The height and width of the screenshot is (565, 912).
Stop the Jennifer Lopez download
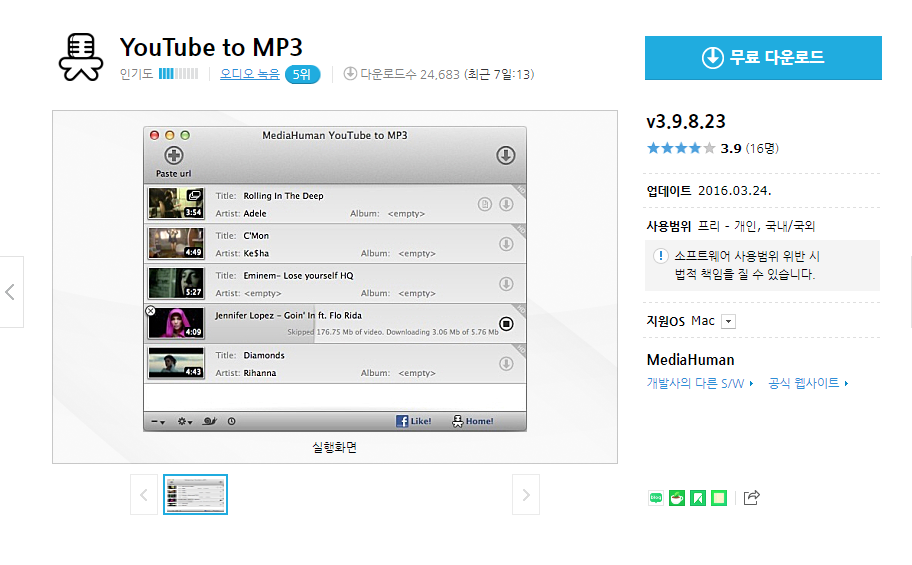coord(506,324)
